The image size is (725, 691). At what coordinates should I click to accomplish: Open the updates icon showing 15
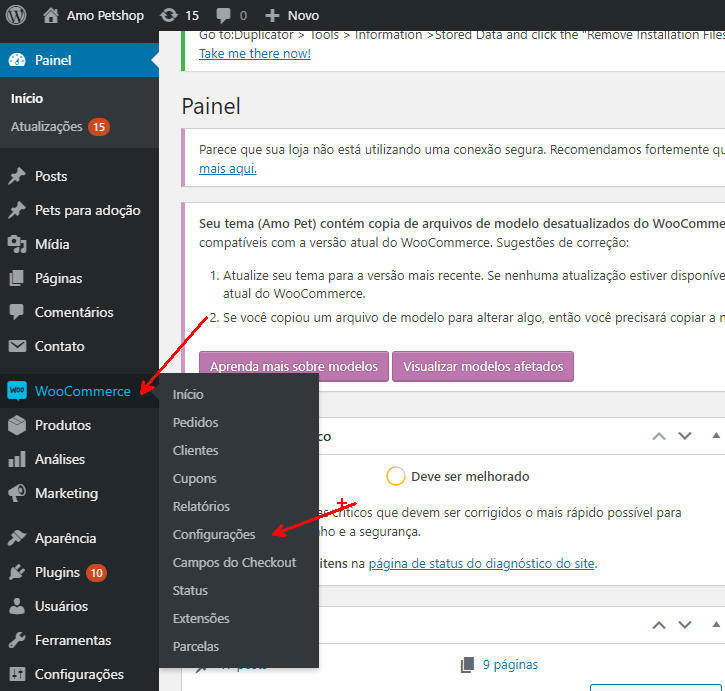169,15
